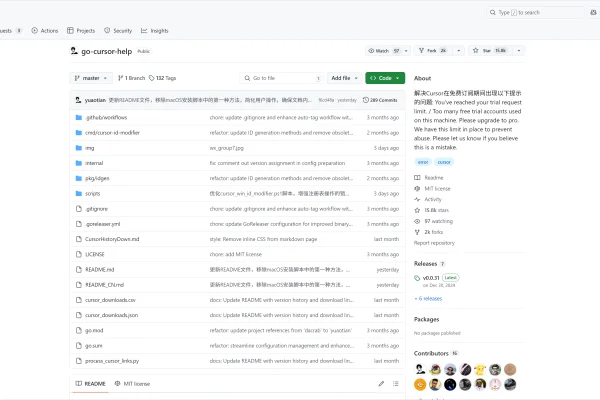Open the Security tab

click(x=118, y=31)
